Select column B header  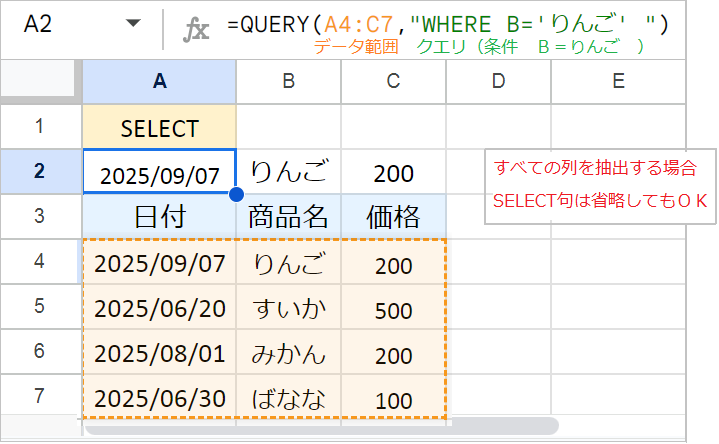click(288, 81)
